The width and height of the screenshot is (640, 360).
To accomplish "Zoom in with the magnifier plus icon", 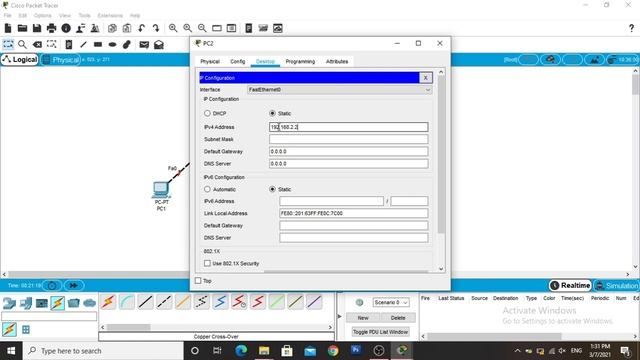I will pyautogui.click(x=173, y=28).
